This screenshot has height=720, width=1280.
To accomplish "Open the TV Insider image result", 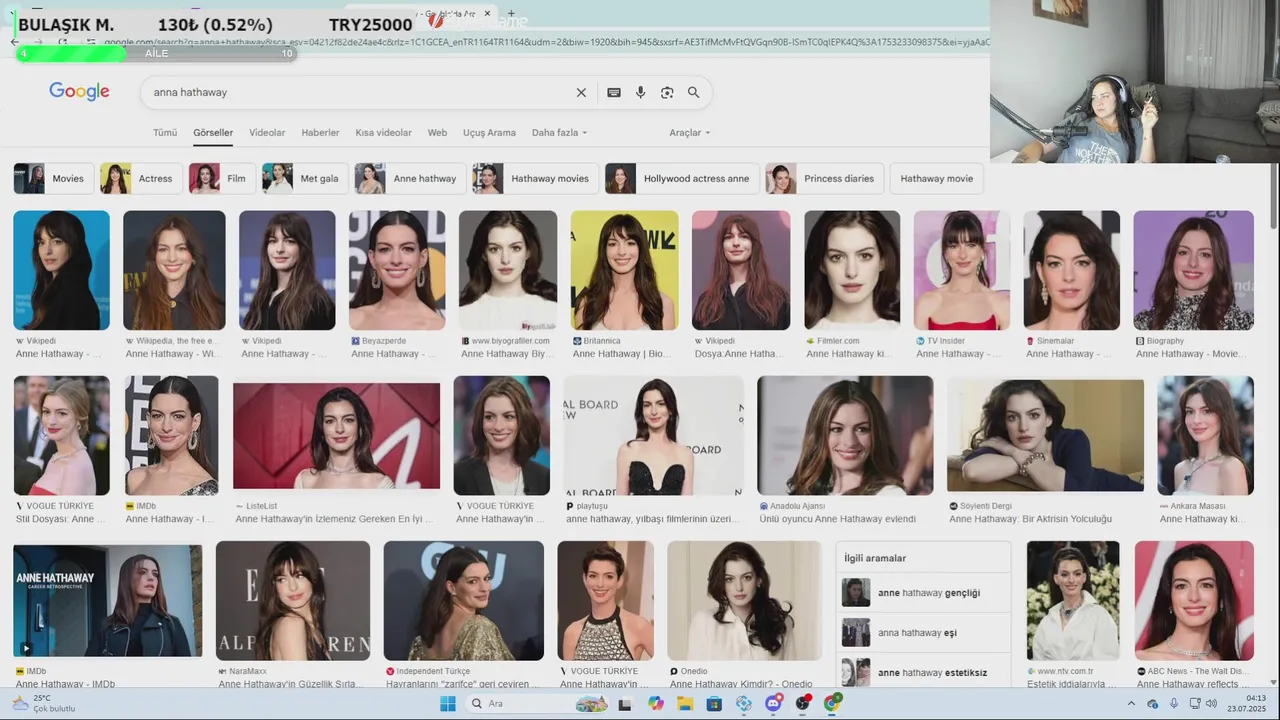I will click(x=961, y=270).
